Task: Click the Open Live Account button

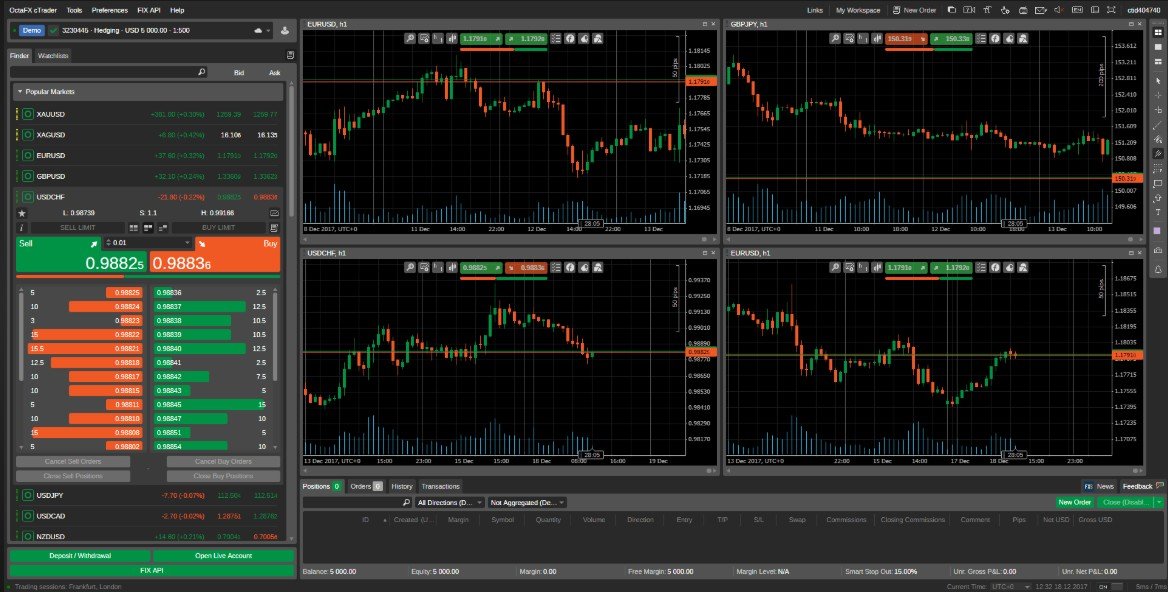Action: tap(224, 555)
